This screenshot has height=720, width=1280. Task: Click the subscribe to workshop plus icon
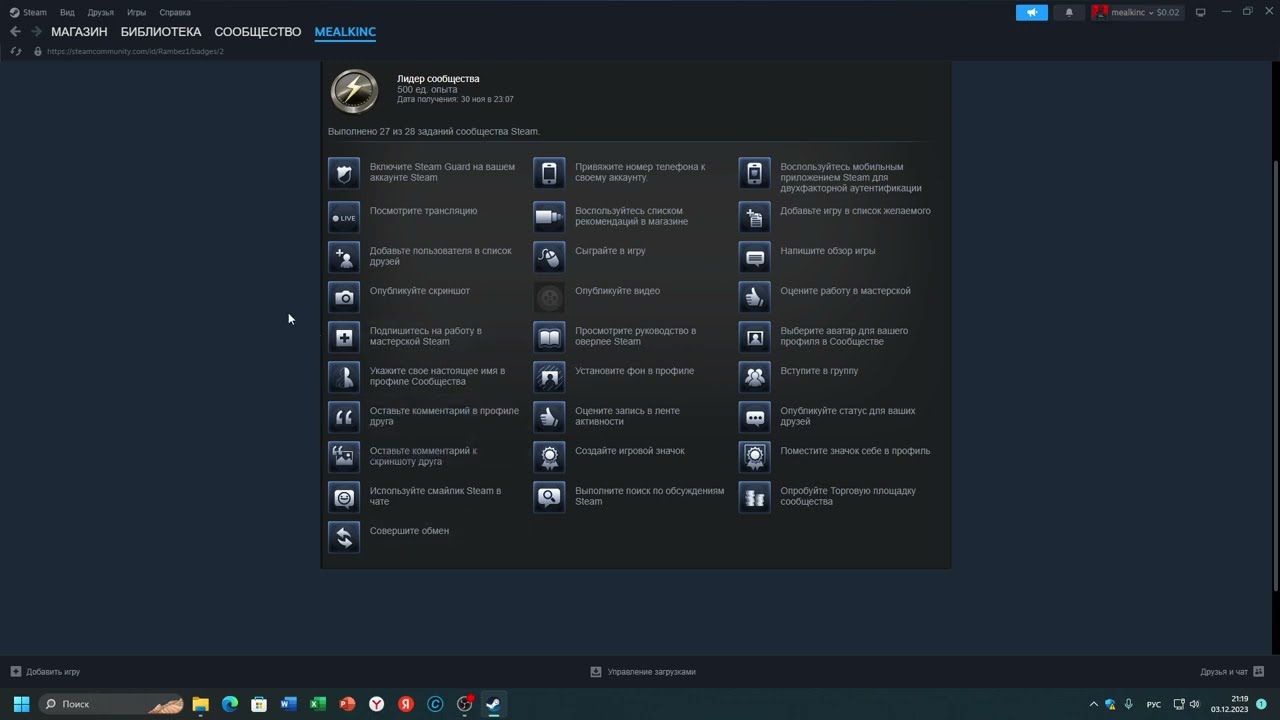pyautogui.click(x=344, y=337)
